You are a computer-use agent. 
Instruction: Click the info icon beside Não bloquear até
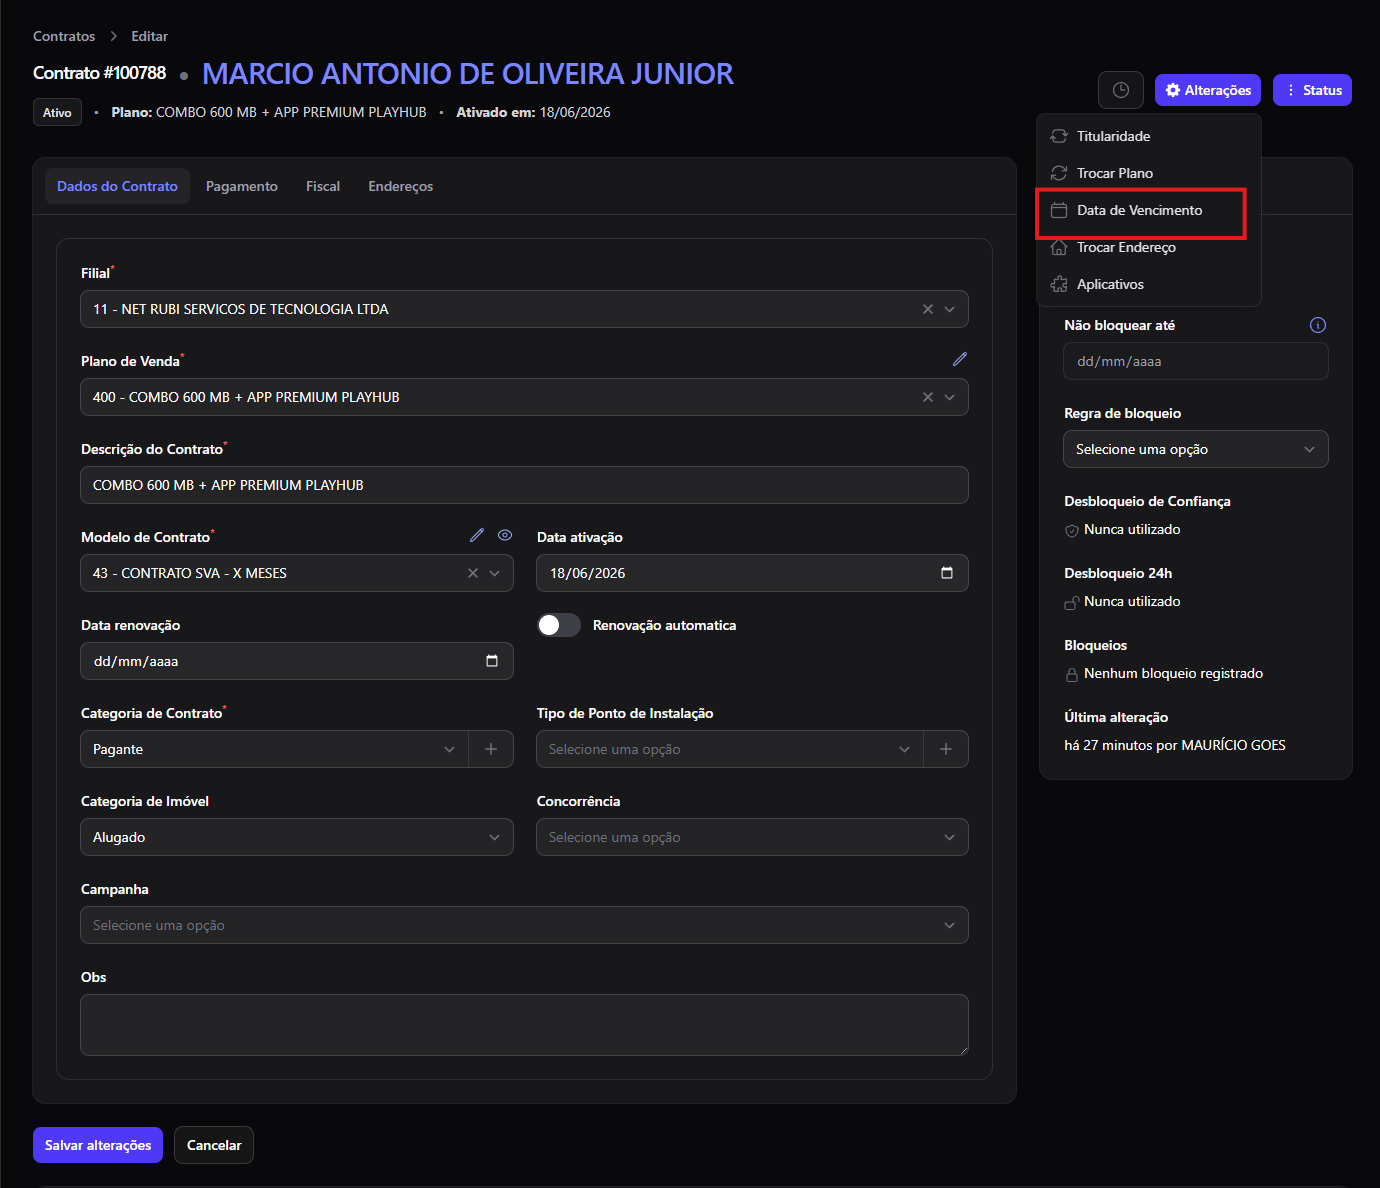pos(1318,325)
